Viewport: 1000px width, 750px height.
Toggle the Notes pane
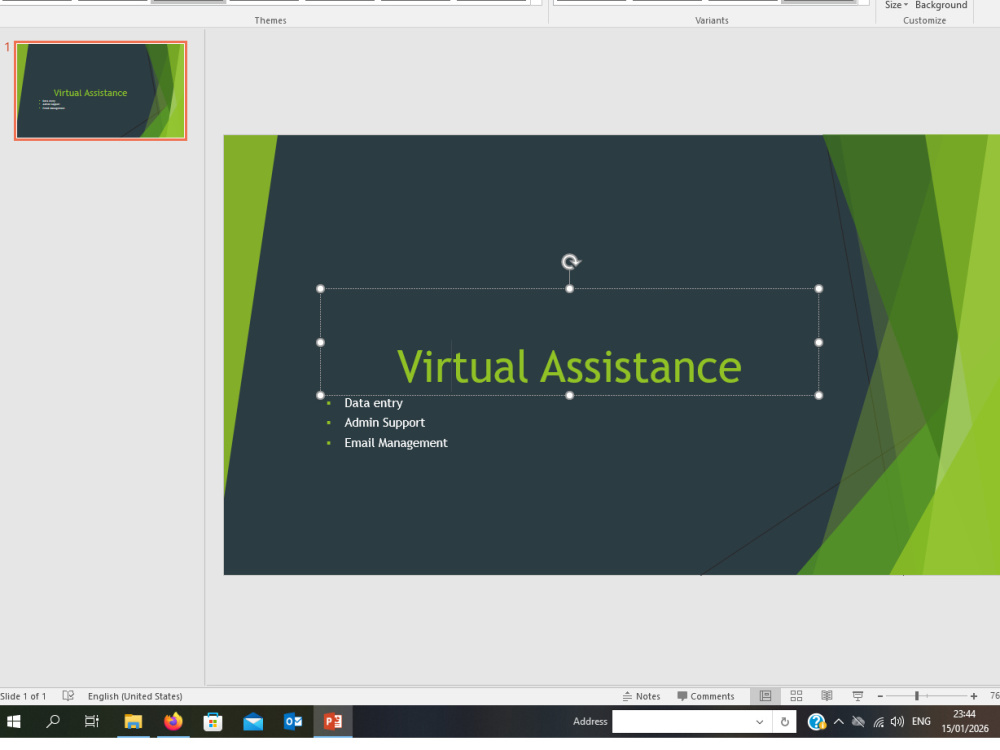point(642,696)
